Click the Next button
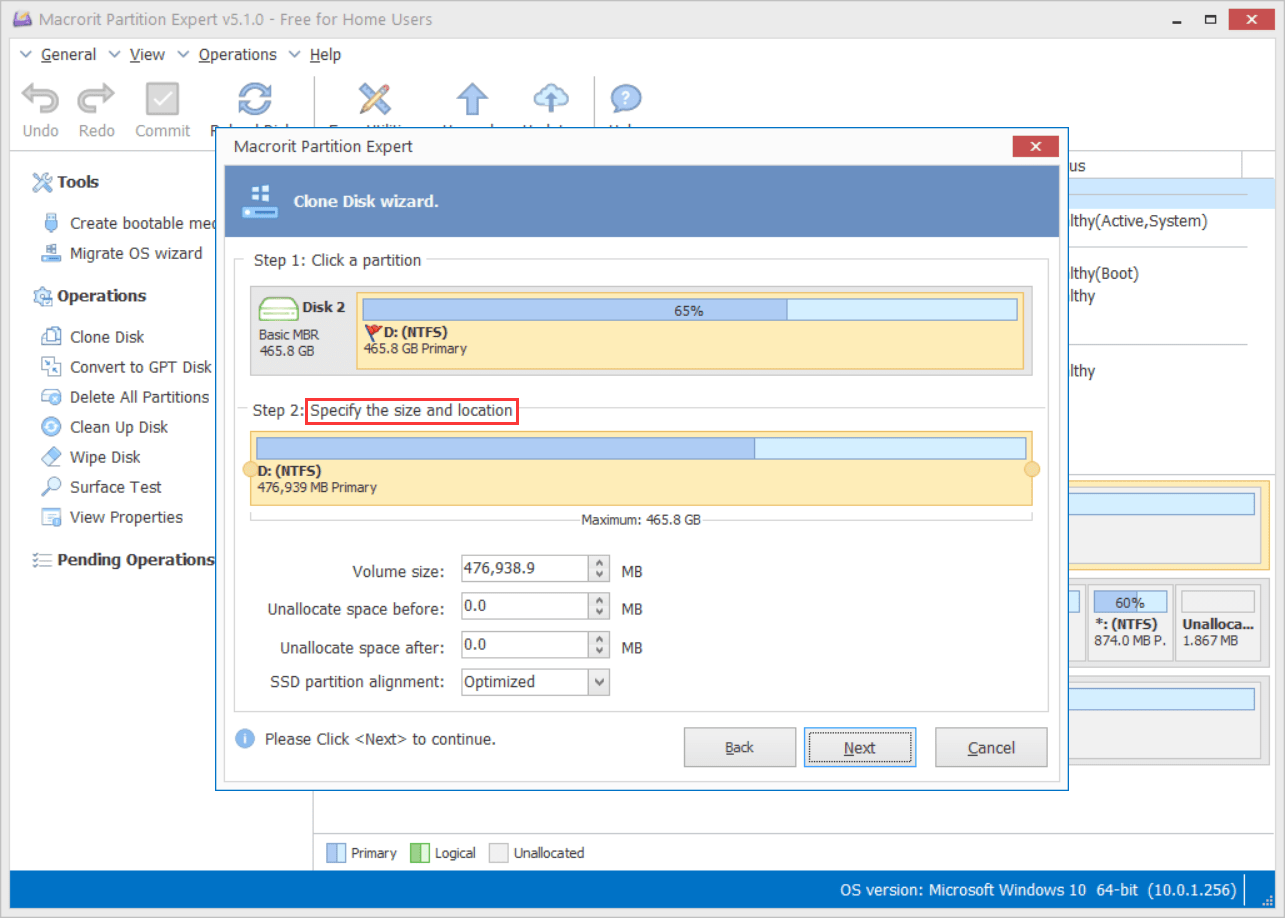 point(860,747)
